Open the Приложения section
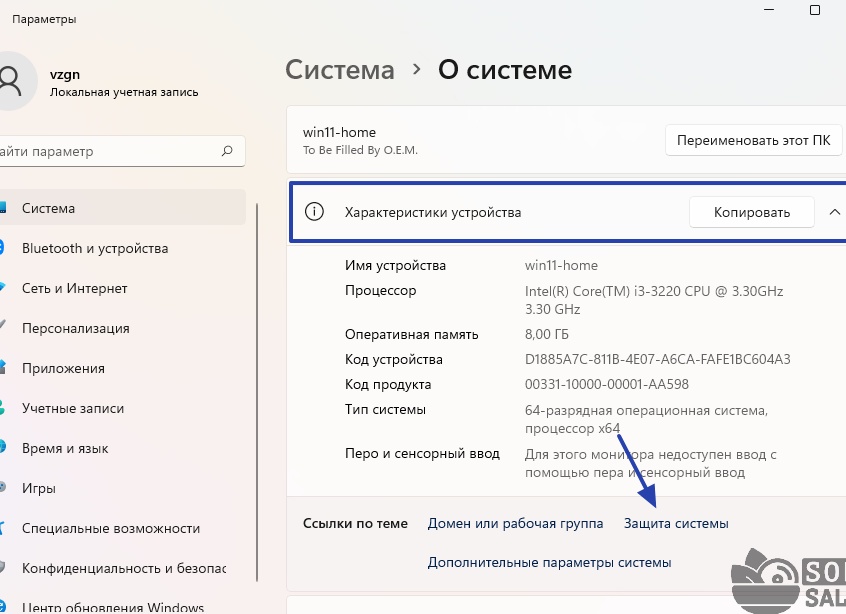The image size is (846, 614). pyautogui.click(x=122, y=368)
